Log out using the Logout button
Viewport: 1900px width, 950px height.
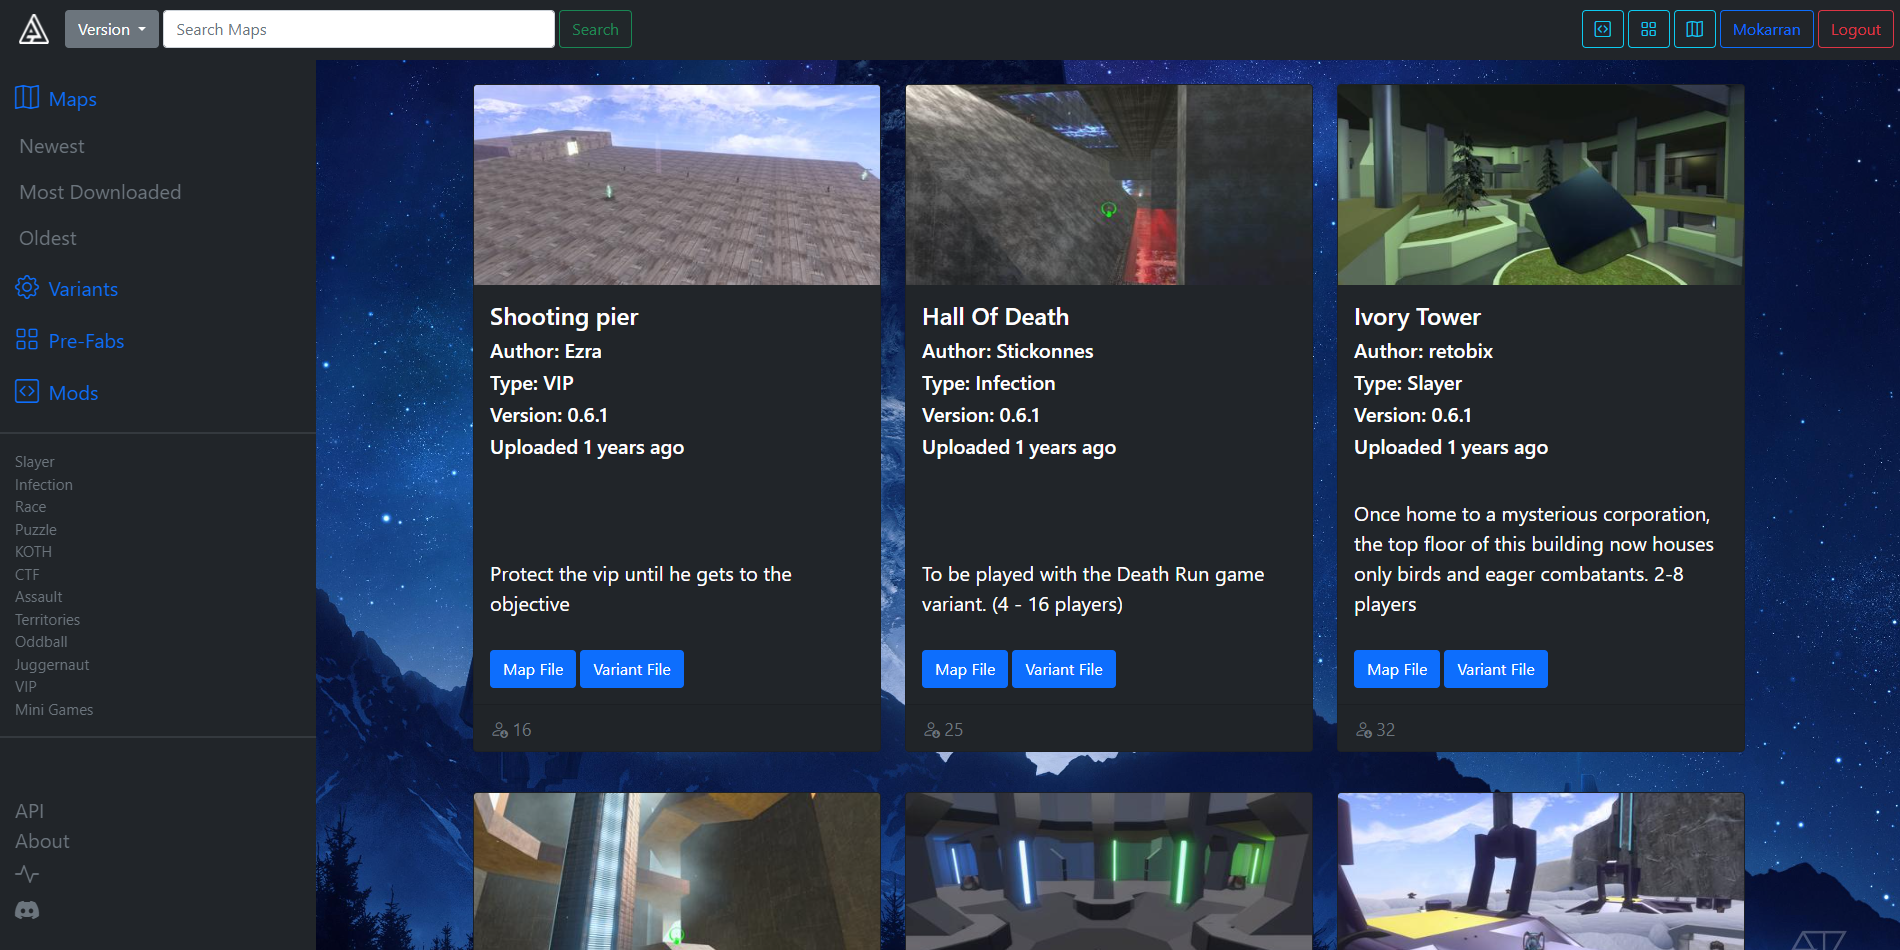click(x=1856, y=29)
